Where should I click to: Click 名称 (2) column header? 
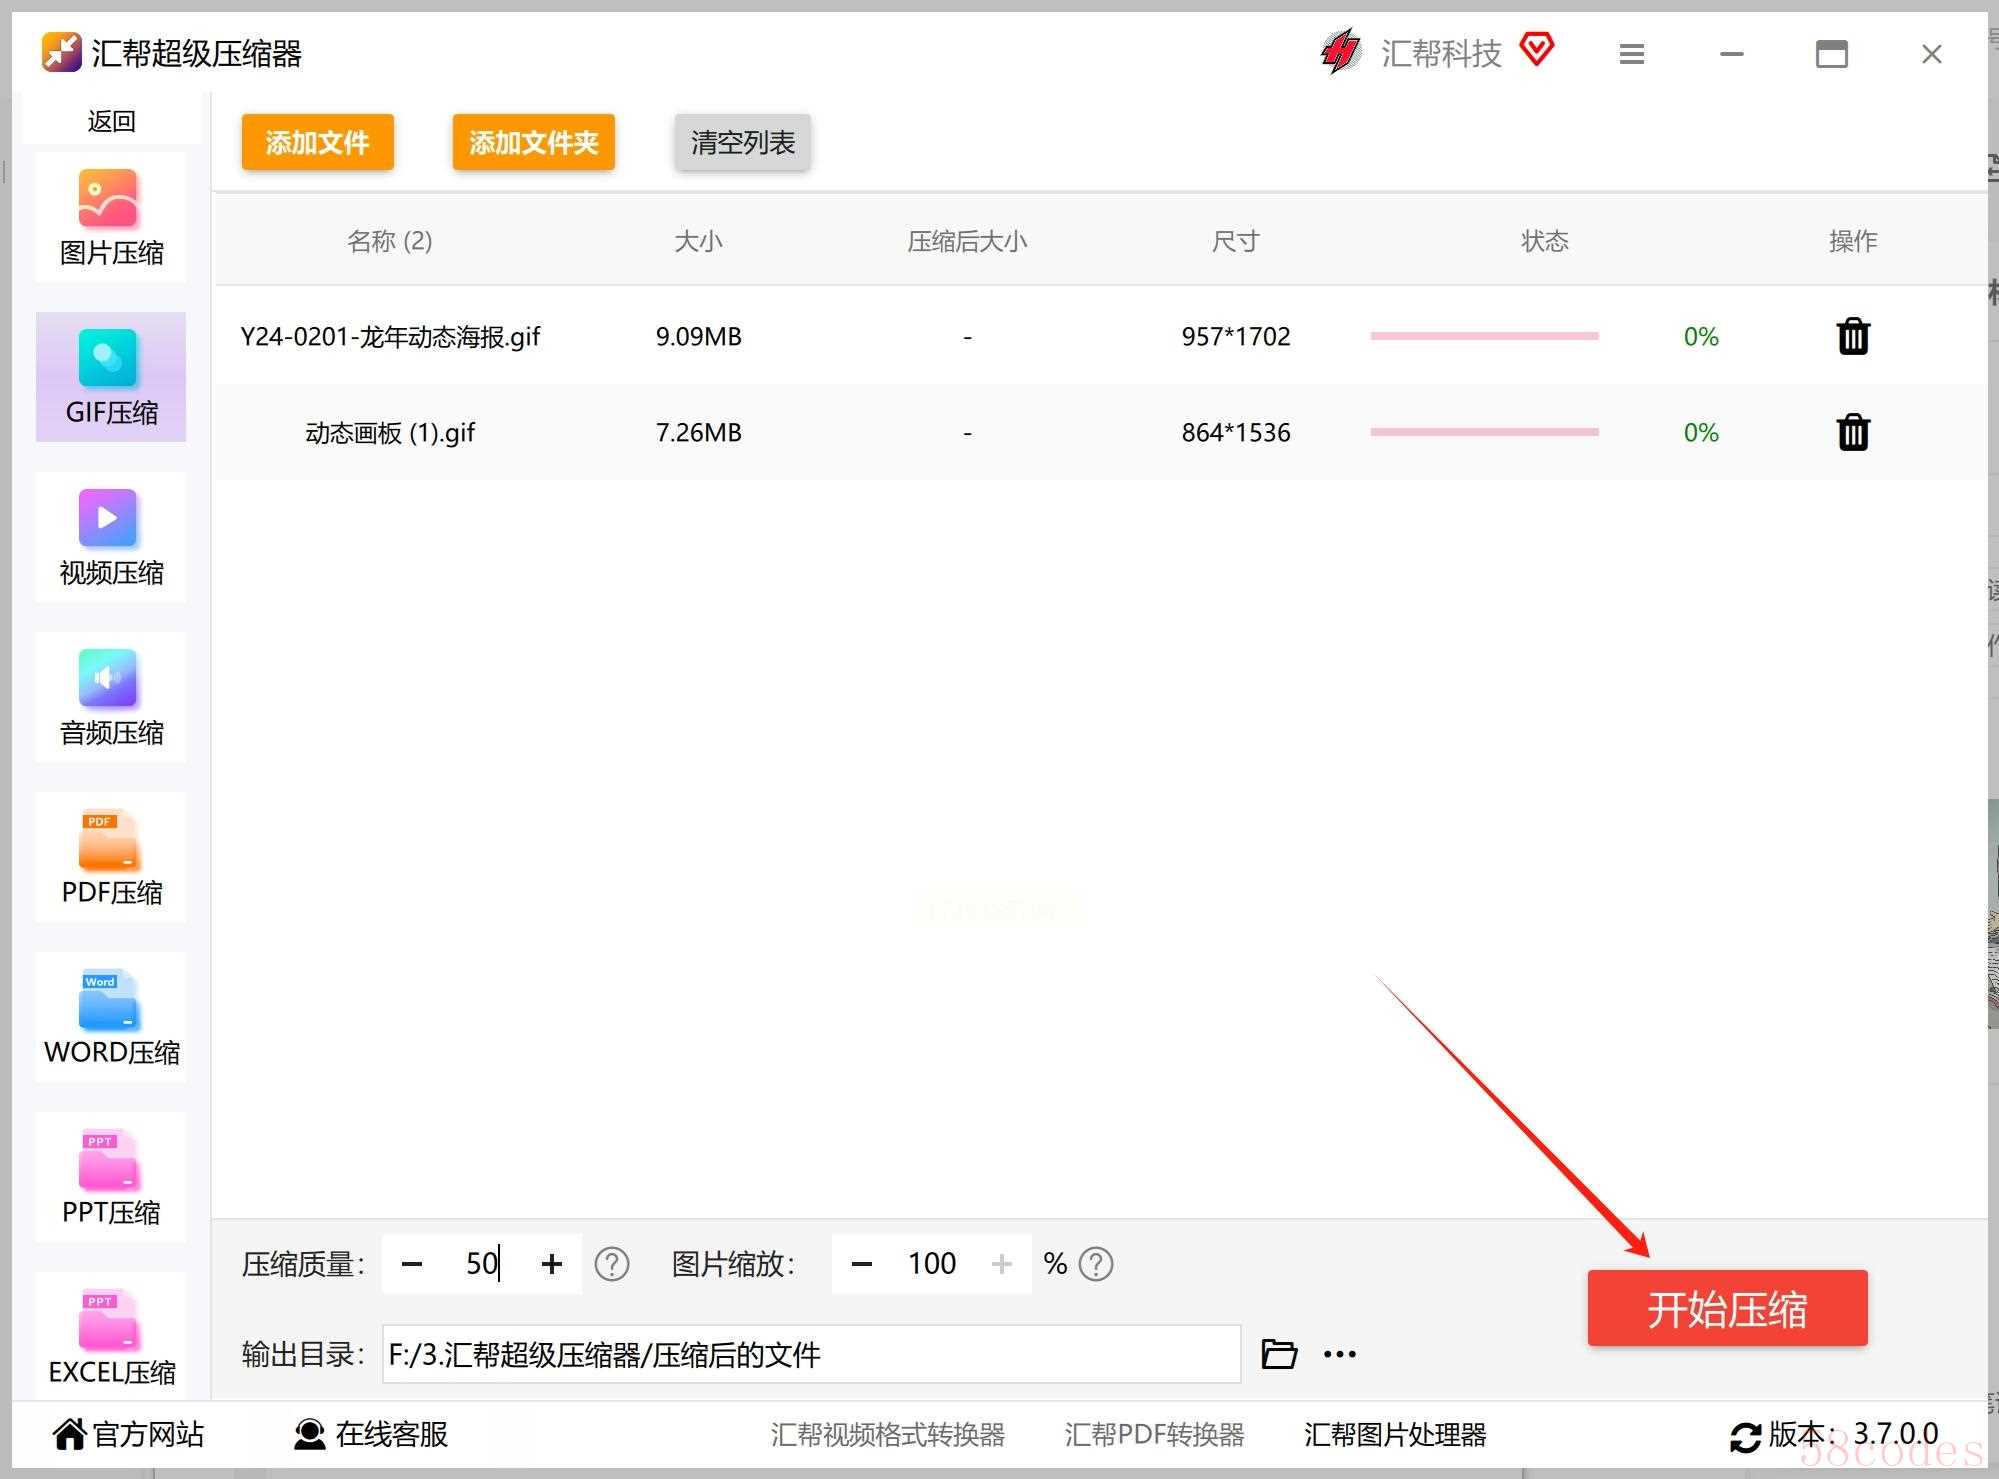point(390,241)
